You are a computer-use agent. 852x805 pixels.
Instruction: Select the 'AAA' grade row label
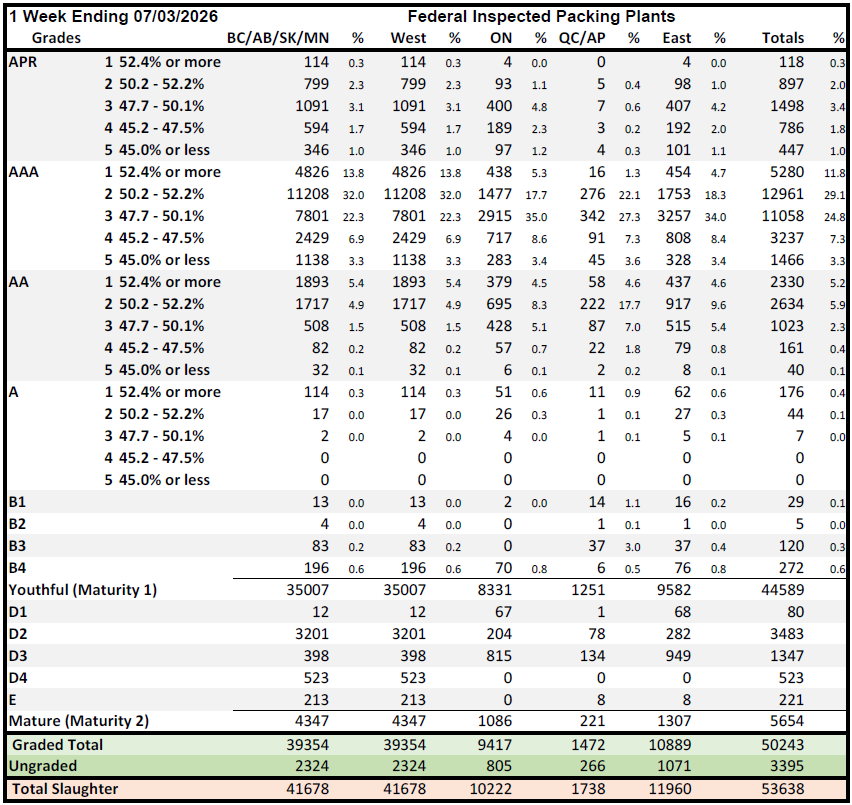pyautogui.click(x=24, y=172)
